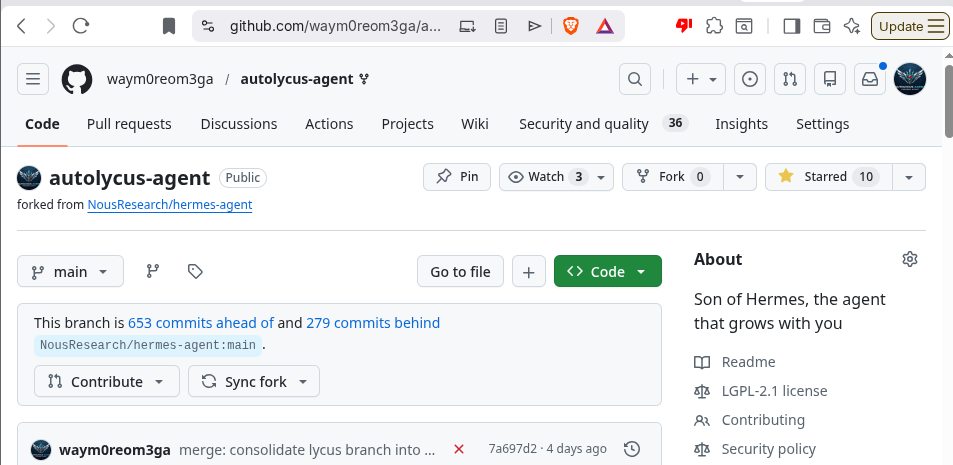Open Brave Shields lion icon
Viewport: 953px width, 465px height.
[x=571, y=26]
